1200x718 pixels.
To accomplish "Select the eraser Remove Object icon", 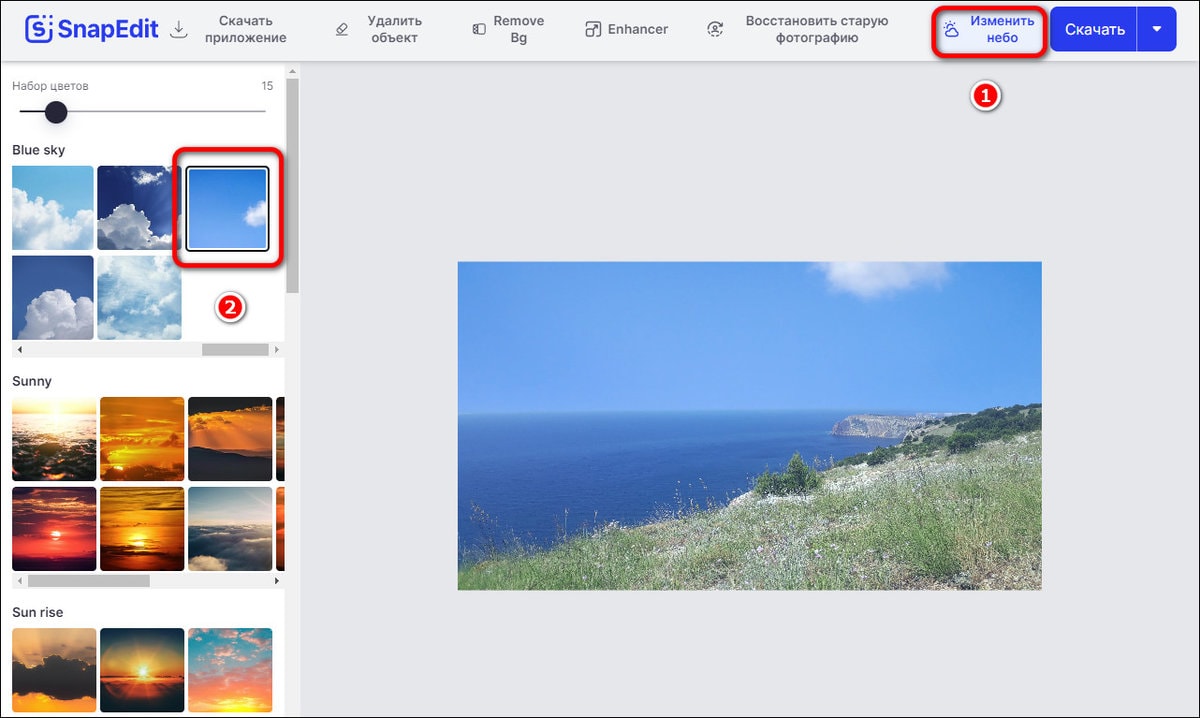I will [342, 29].
